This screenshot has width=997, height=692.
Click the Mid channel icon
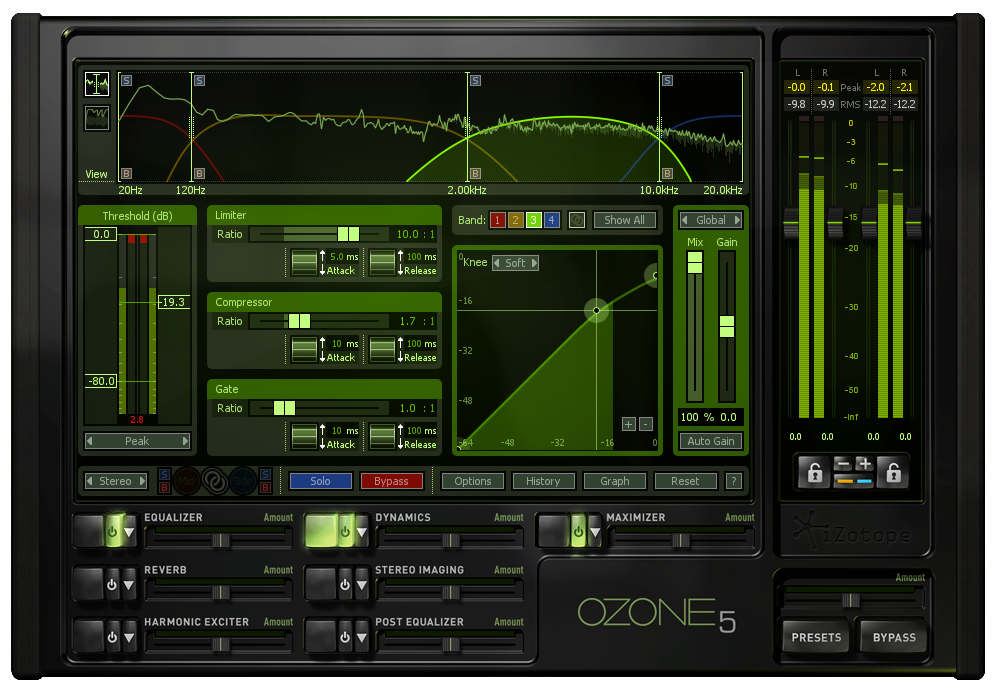coord(188,481)
